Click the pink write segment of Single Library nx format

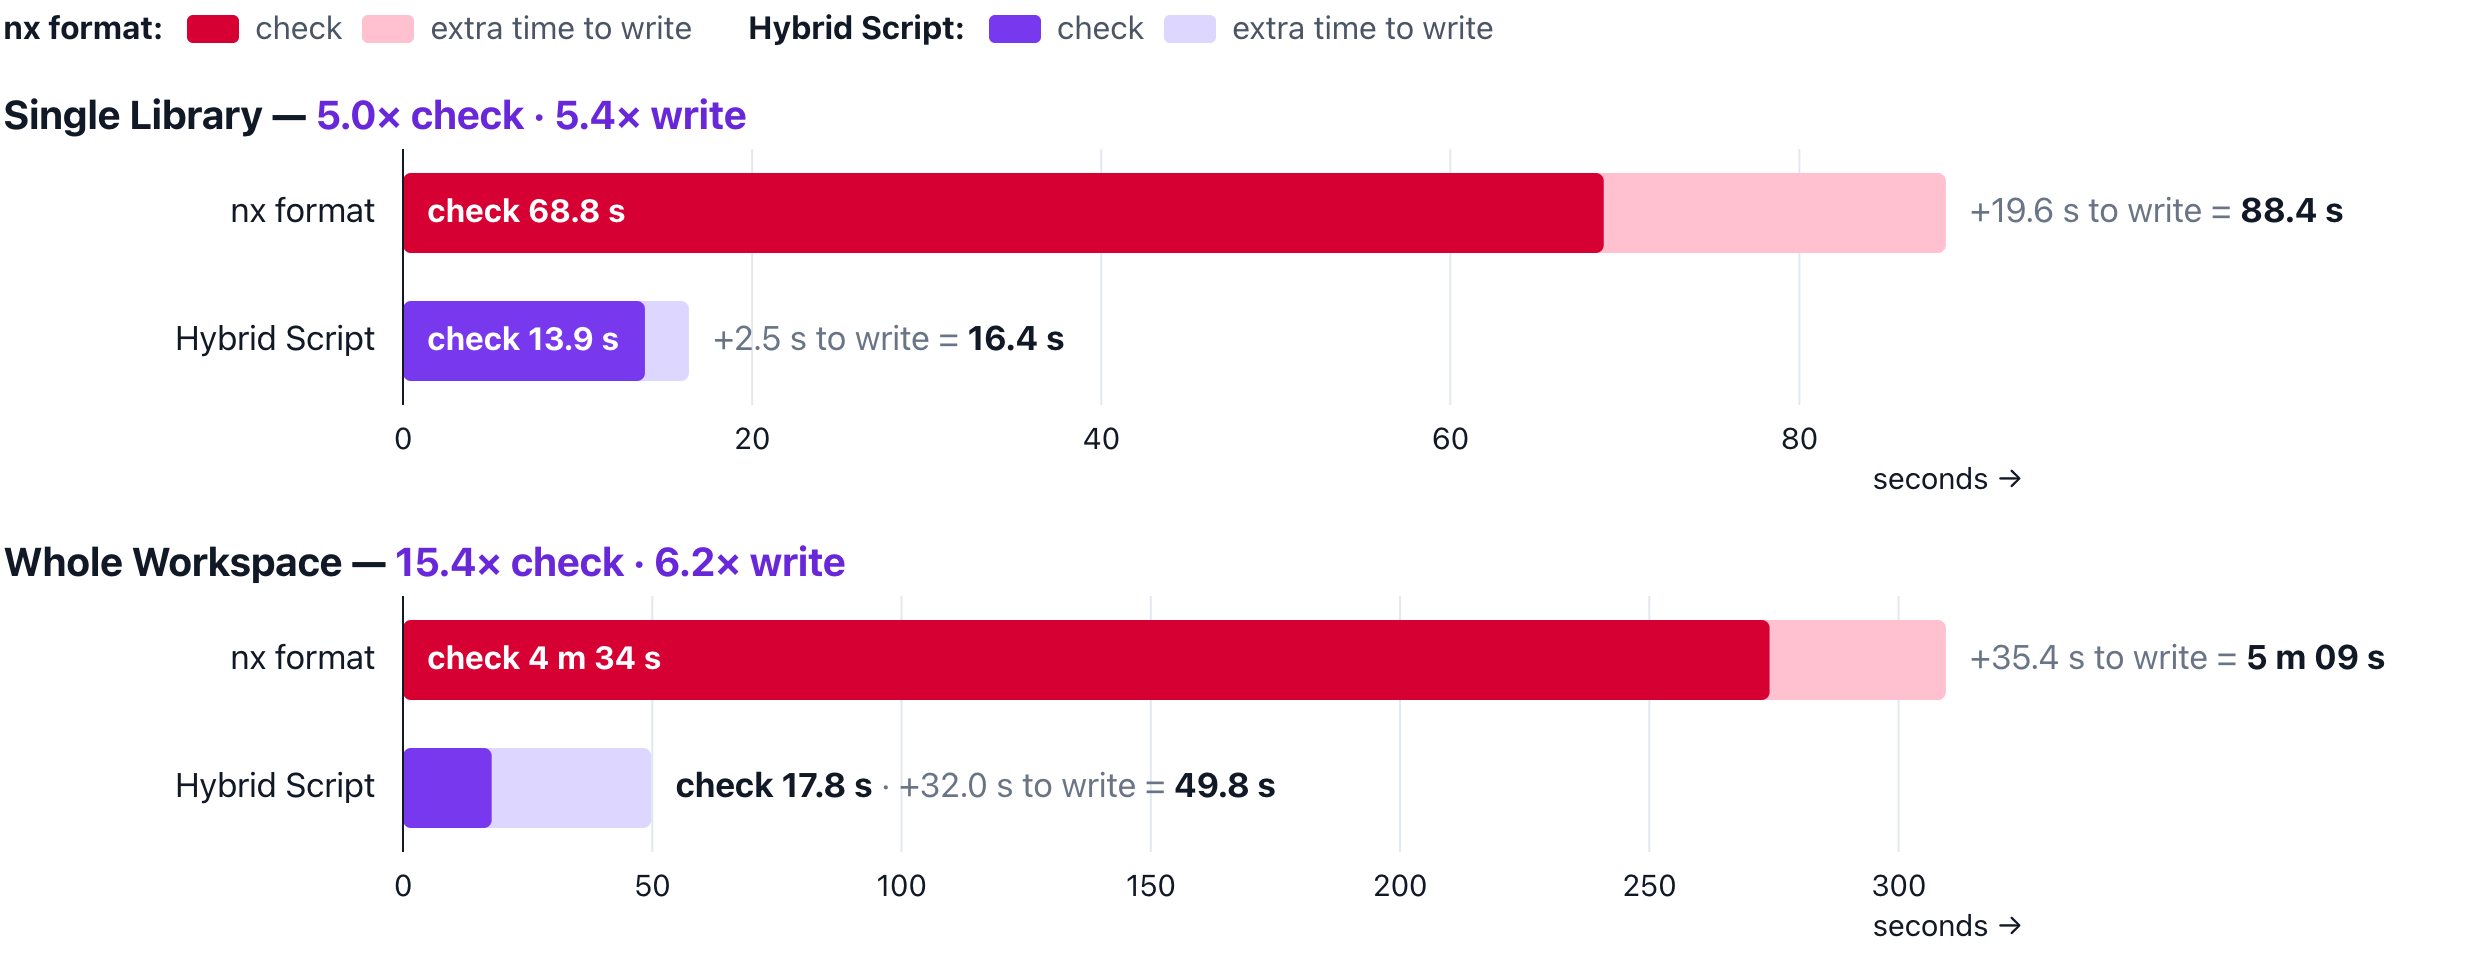1775,213
